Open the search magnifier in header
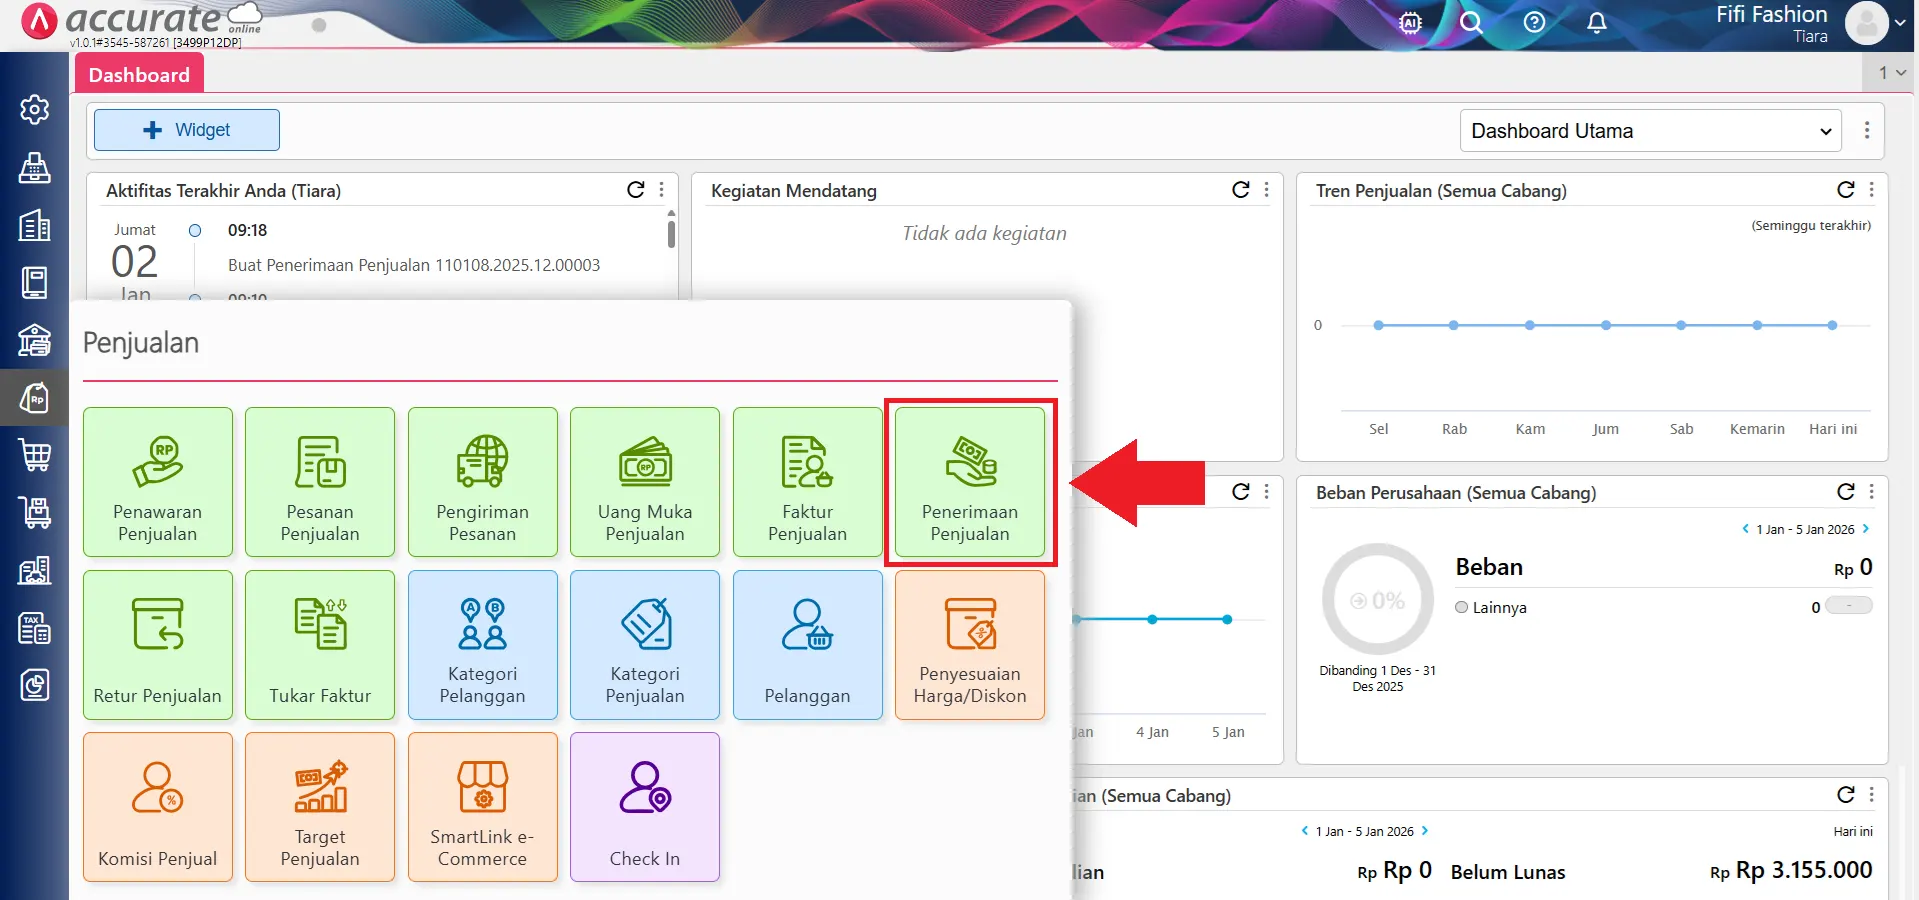Image resolution: width=1919 pixels, height=900 pixels. click(x=1470, y=23)
